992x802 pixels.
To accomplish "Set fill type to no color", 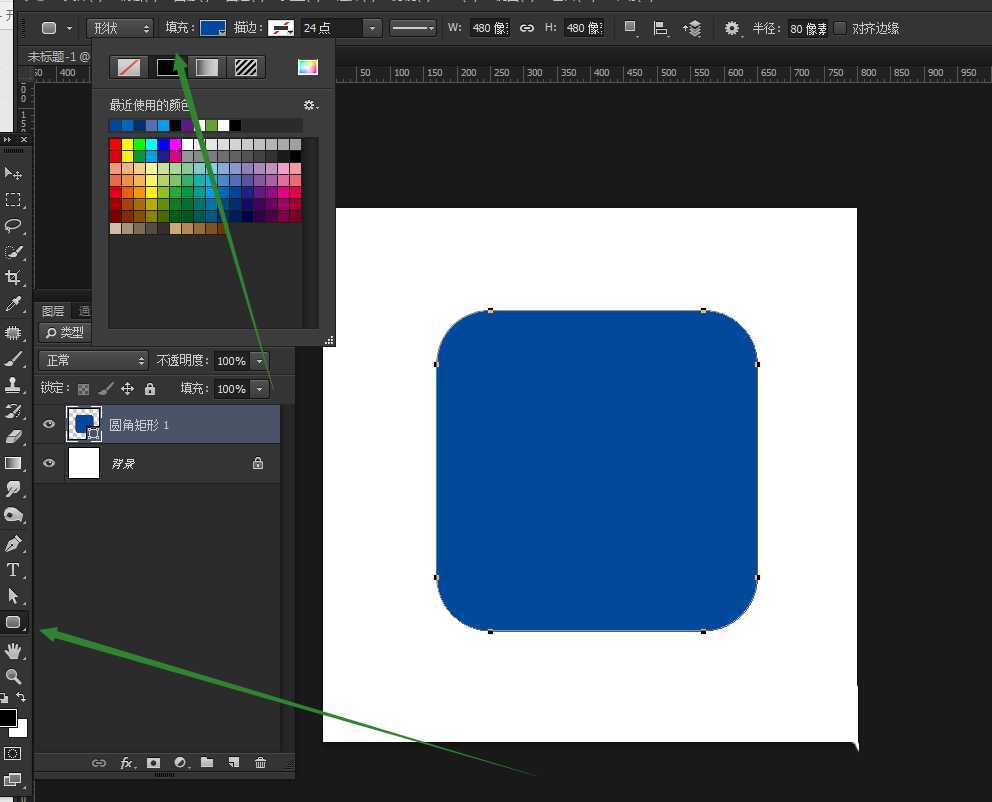I will coord(129,67).
